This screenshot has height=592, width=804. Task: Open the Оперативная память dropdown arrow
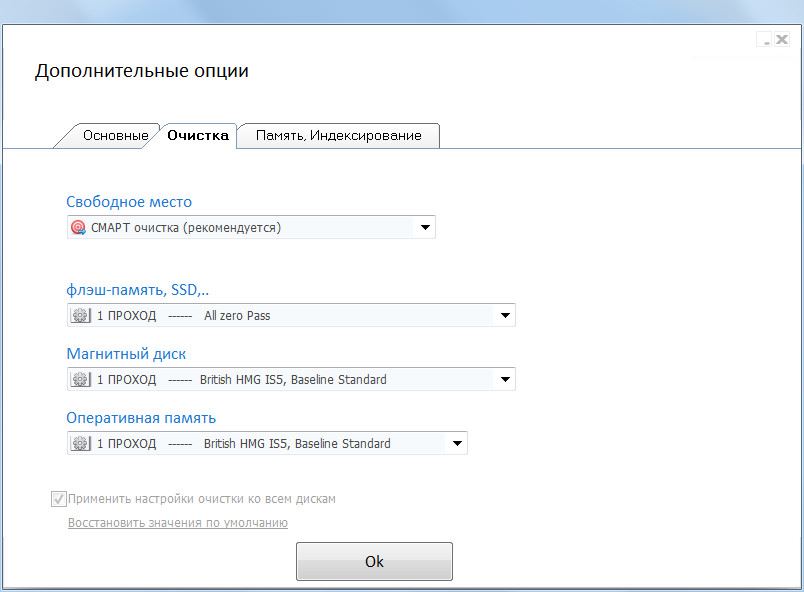coord(457,444)
